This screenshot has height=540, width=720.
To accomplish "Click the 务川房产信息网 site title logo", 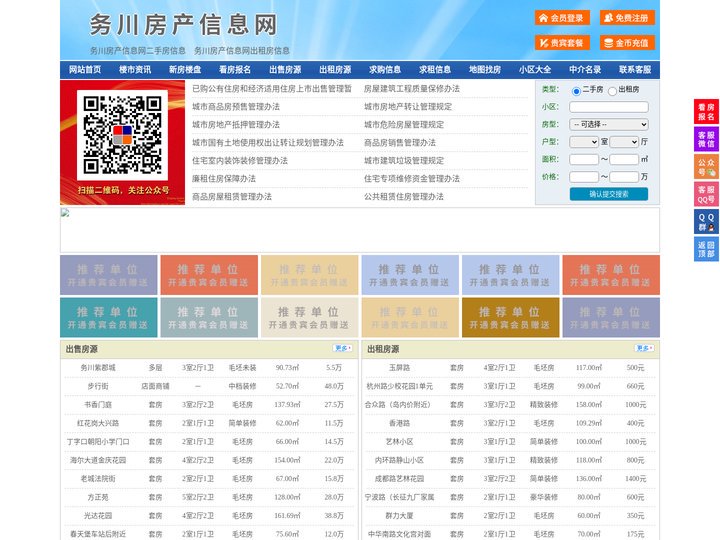I will point(183,24).
